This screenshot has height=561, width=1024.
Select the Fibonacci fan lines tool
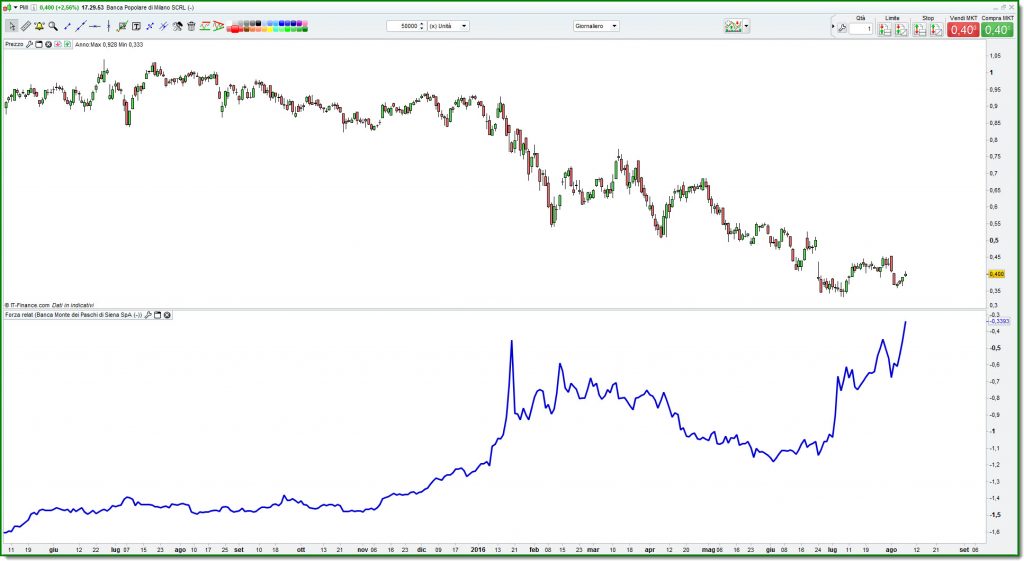(x=163, y=26)
